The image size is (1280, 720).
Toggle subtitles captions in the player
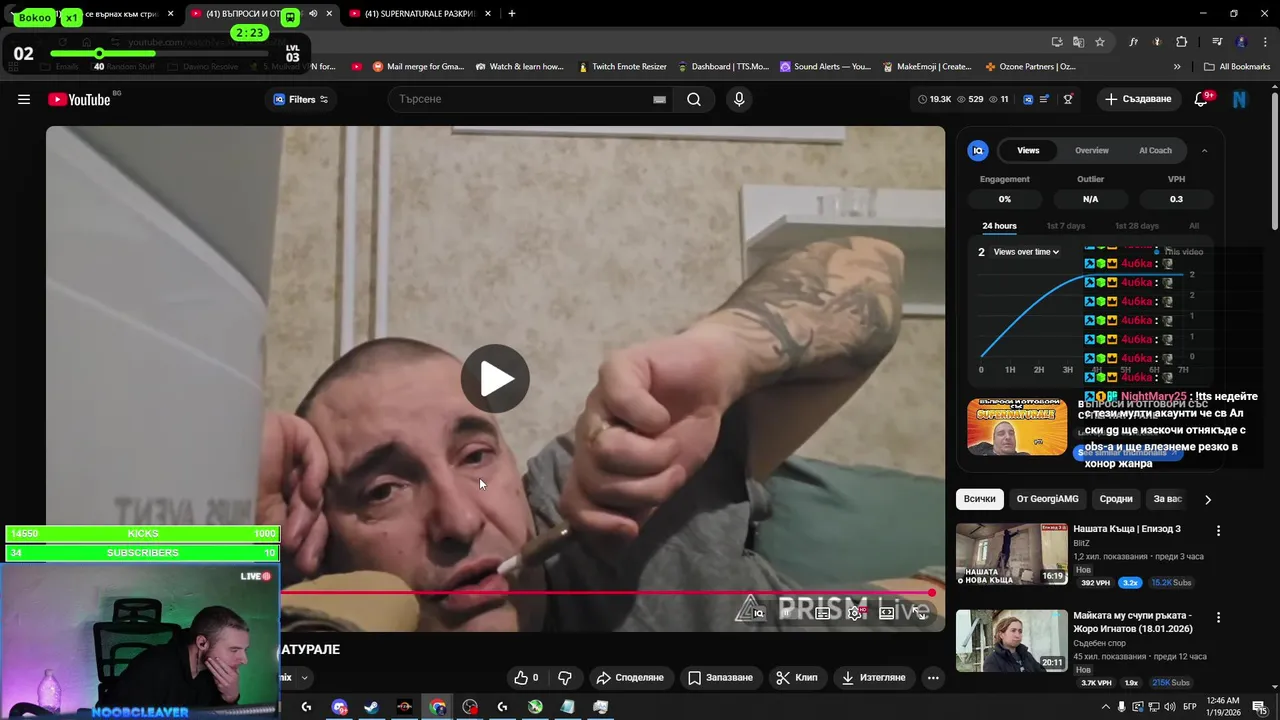tap(822, 612)
